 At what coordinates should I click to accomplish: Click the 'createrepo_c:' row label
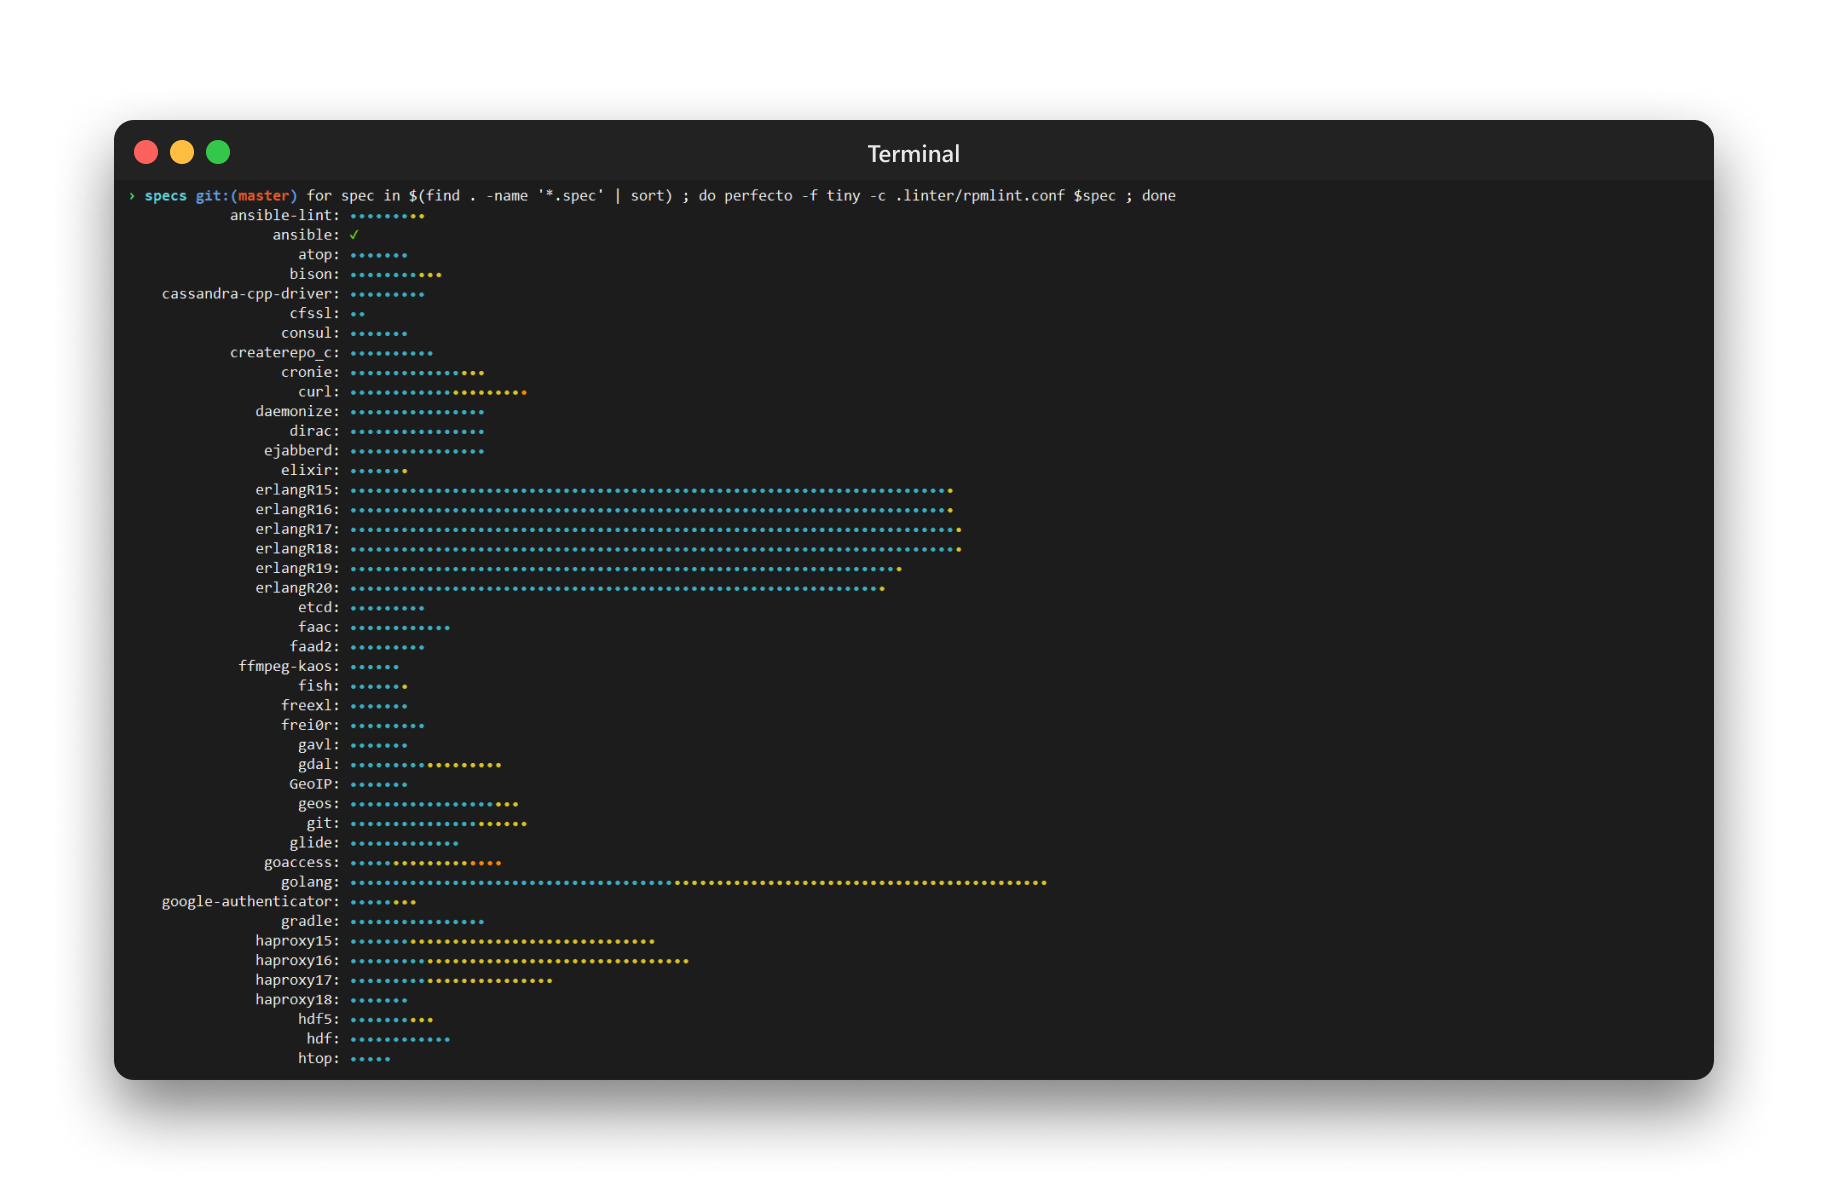[x=285, y=353]
